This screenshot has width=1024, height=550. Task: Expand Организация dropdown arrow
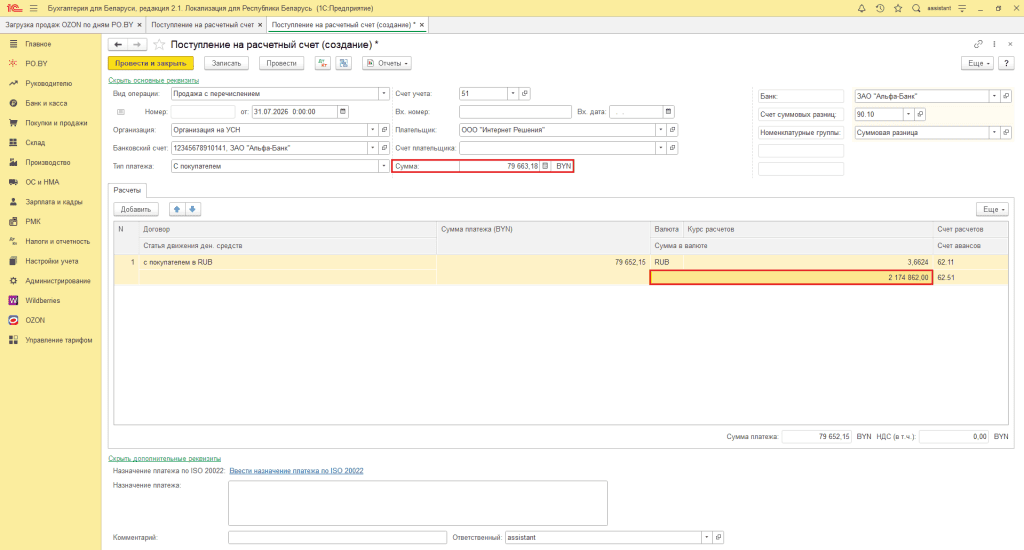tap(372, 130)
